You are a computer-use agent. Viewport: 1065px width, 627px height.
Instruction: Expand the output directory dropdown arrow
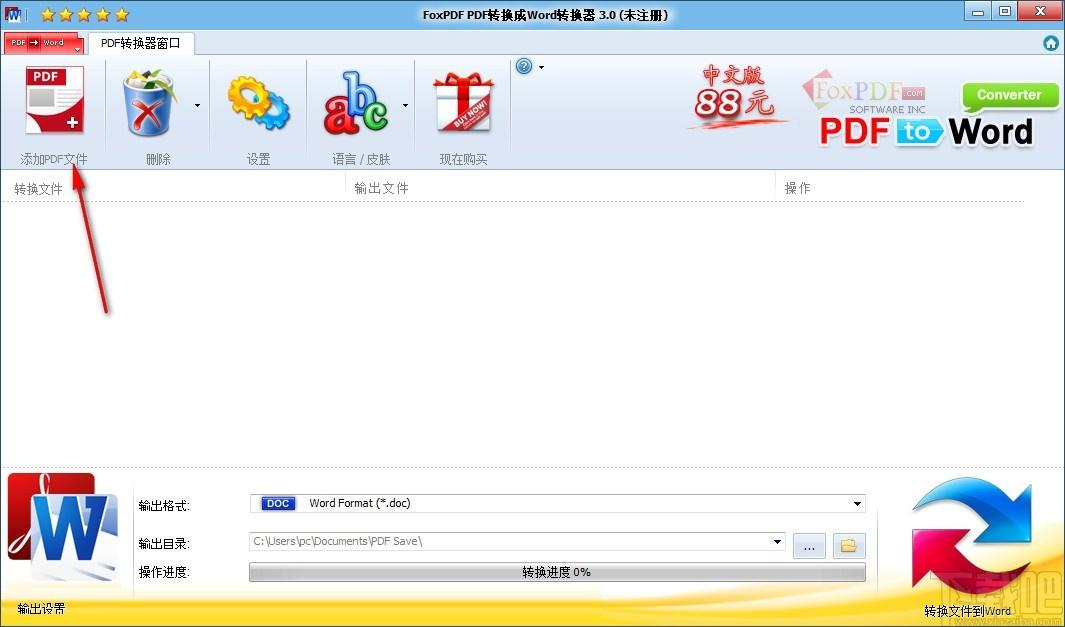tap(778, 541)
